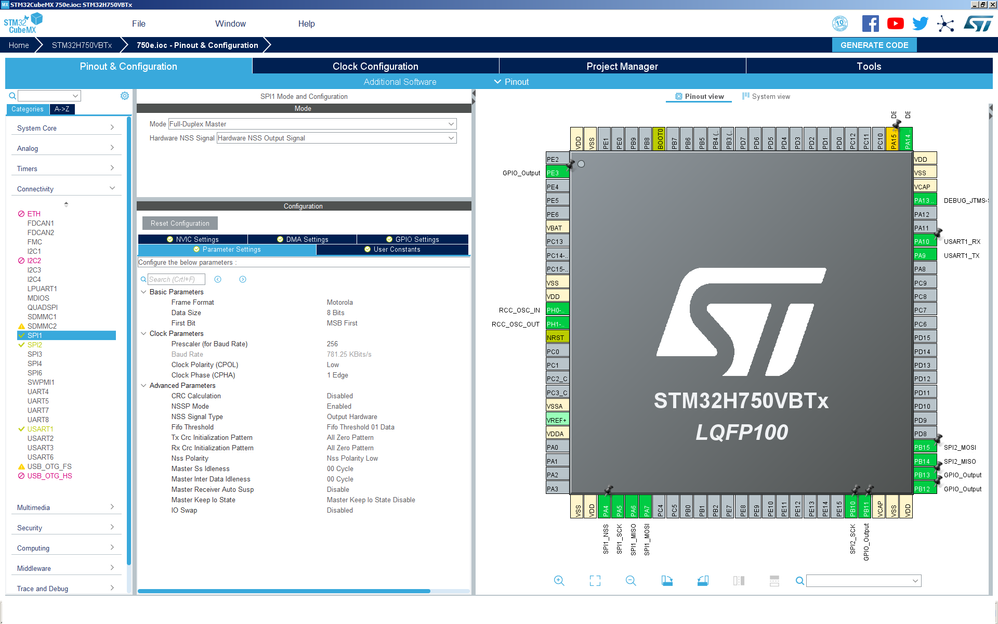The height and width of the screenshot is (624, 998).
Task: Click the peripheral search magnifier icon
Action: coord(12,96)
